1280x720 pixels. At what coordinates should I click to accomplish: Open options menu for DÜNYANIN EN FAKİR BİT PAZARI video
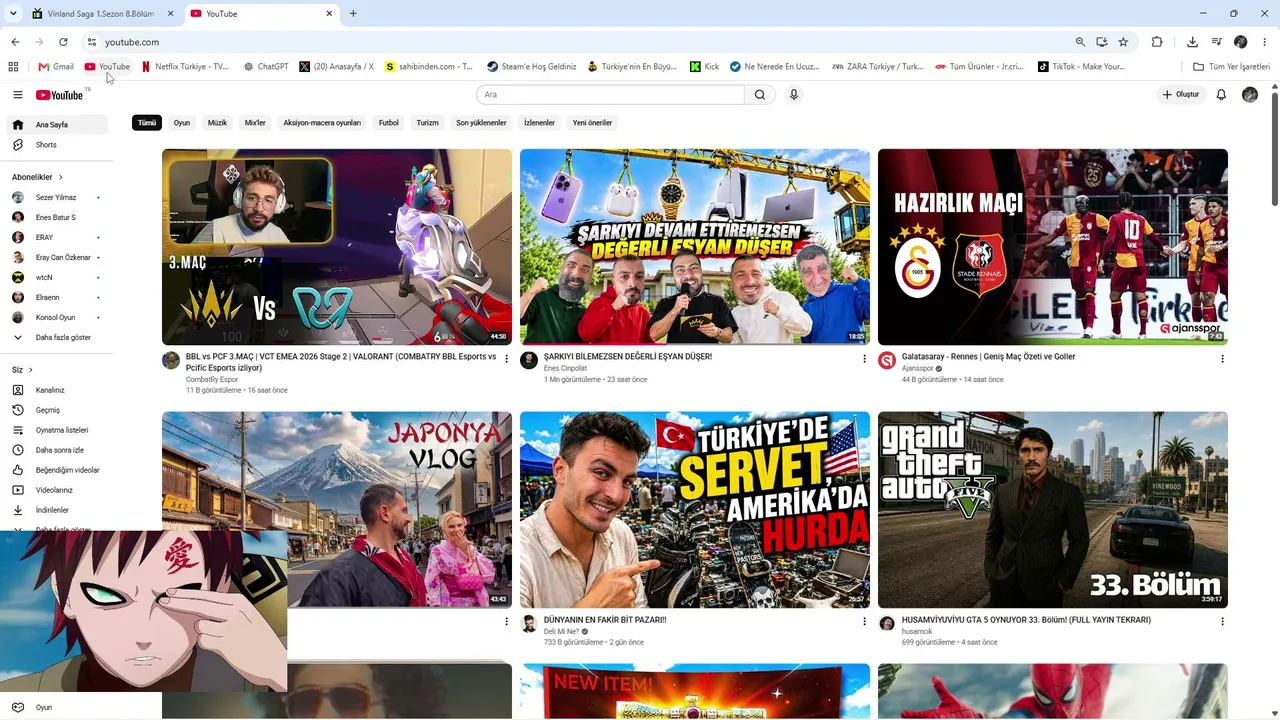pos(864,621)
